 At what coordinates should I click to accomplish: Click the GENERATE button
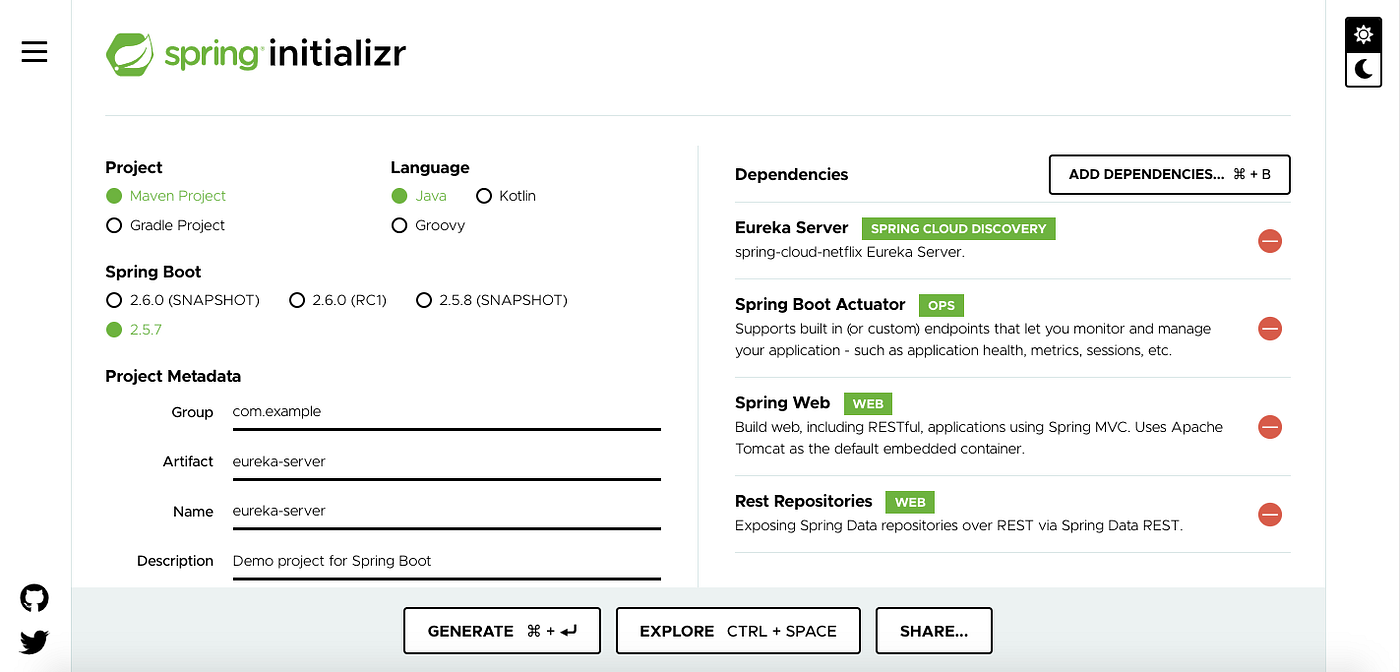click(x=501, y=630)
